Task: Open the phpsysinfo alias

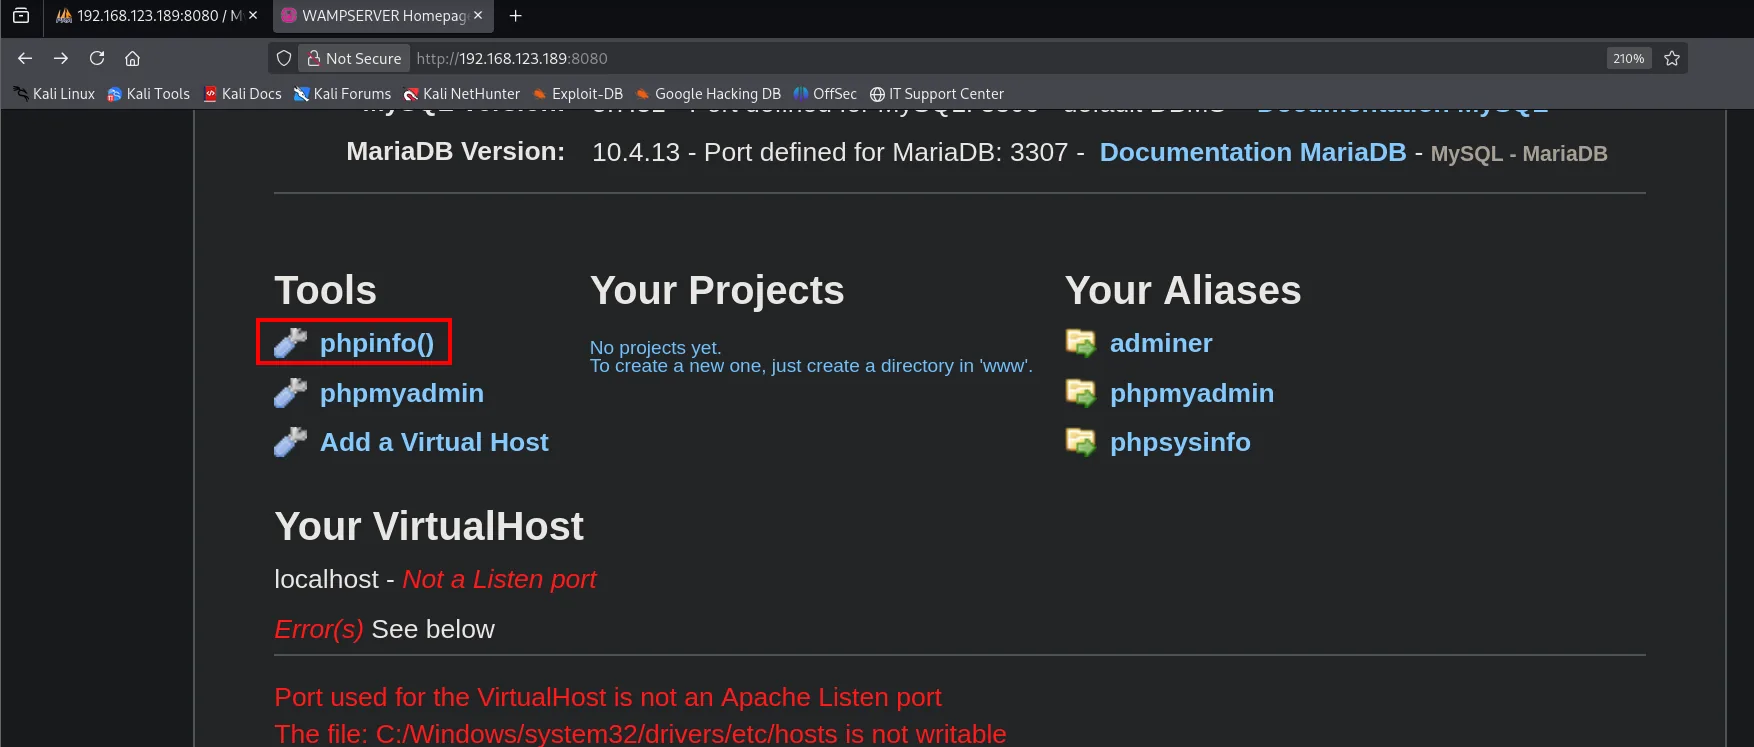Action: tap(1180, 442)
